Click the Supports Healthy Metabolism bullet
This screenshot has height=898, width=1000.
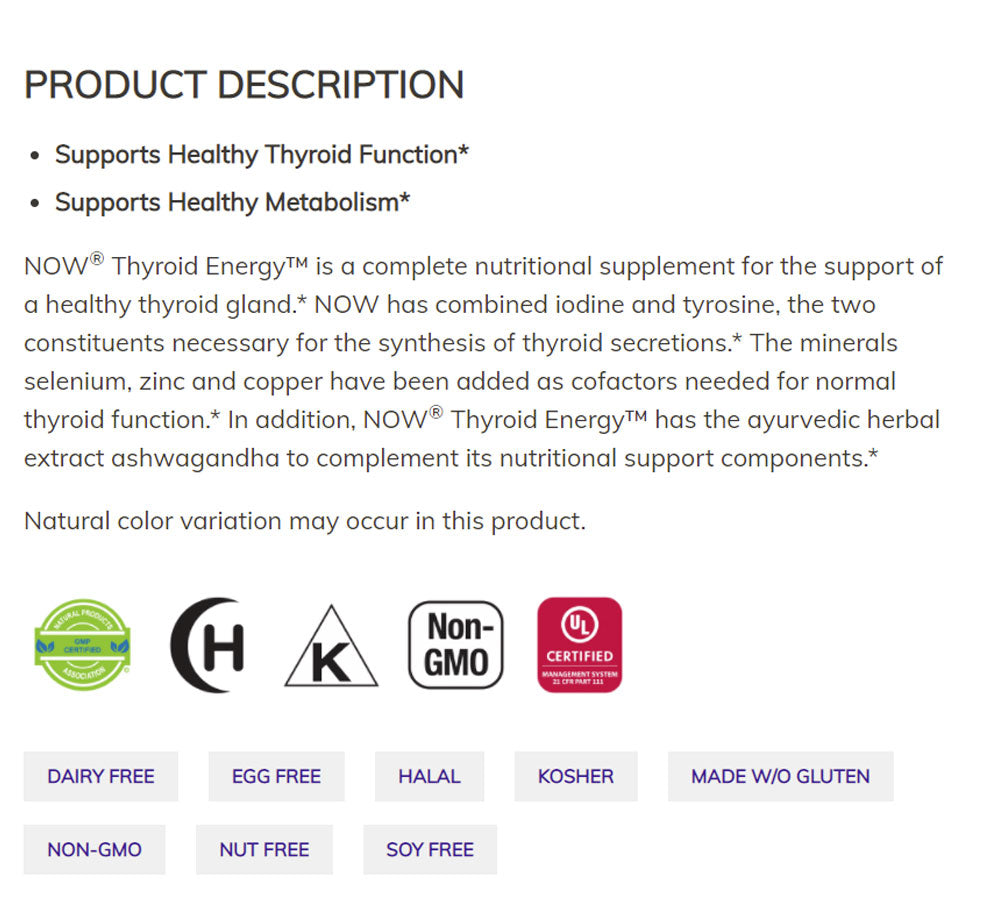[x=232, y=202]
